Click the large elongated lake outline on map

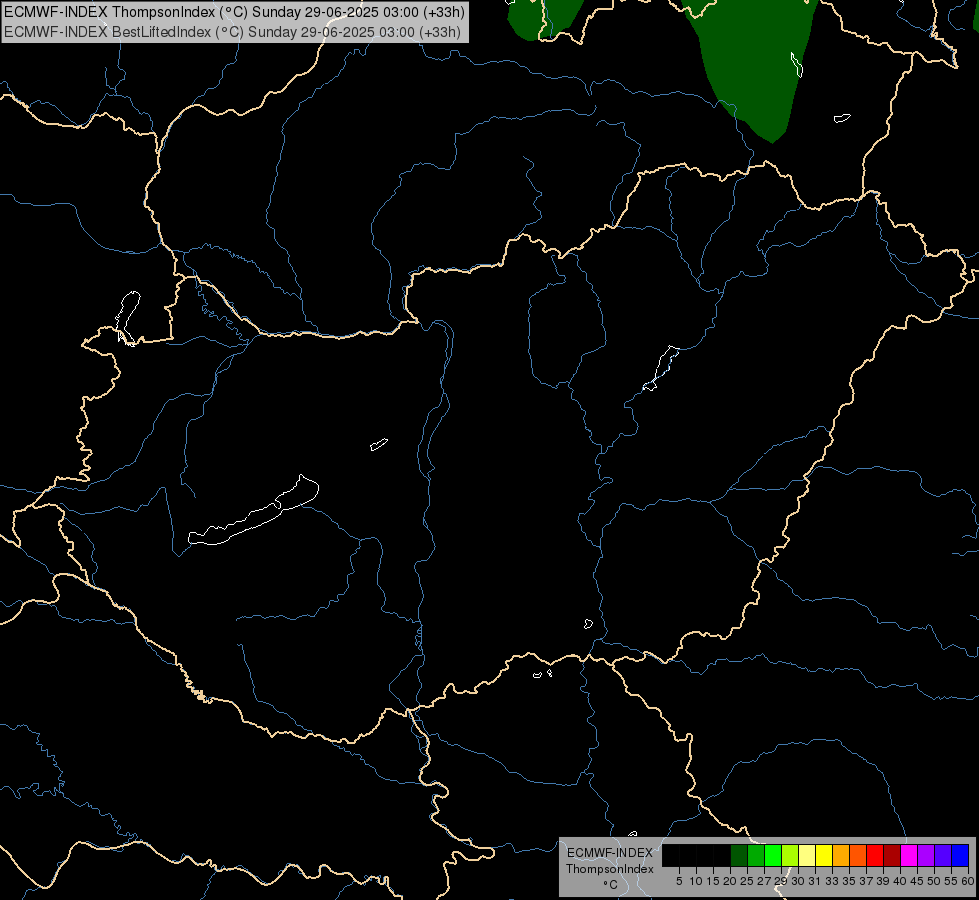253,512
